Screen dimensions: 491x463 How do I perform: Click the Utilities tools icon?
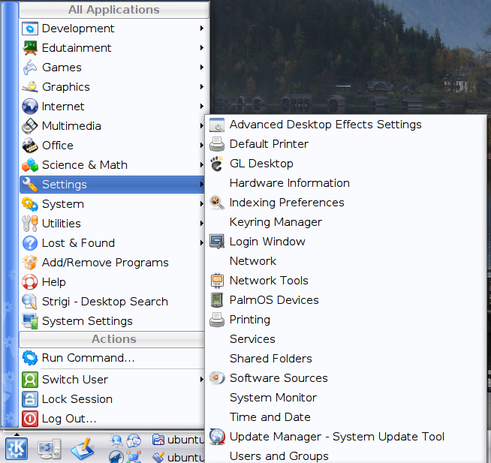pos(30,223)
